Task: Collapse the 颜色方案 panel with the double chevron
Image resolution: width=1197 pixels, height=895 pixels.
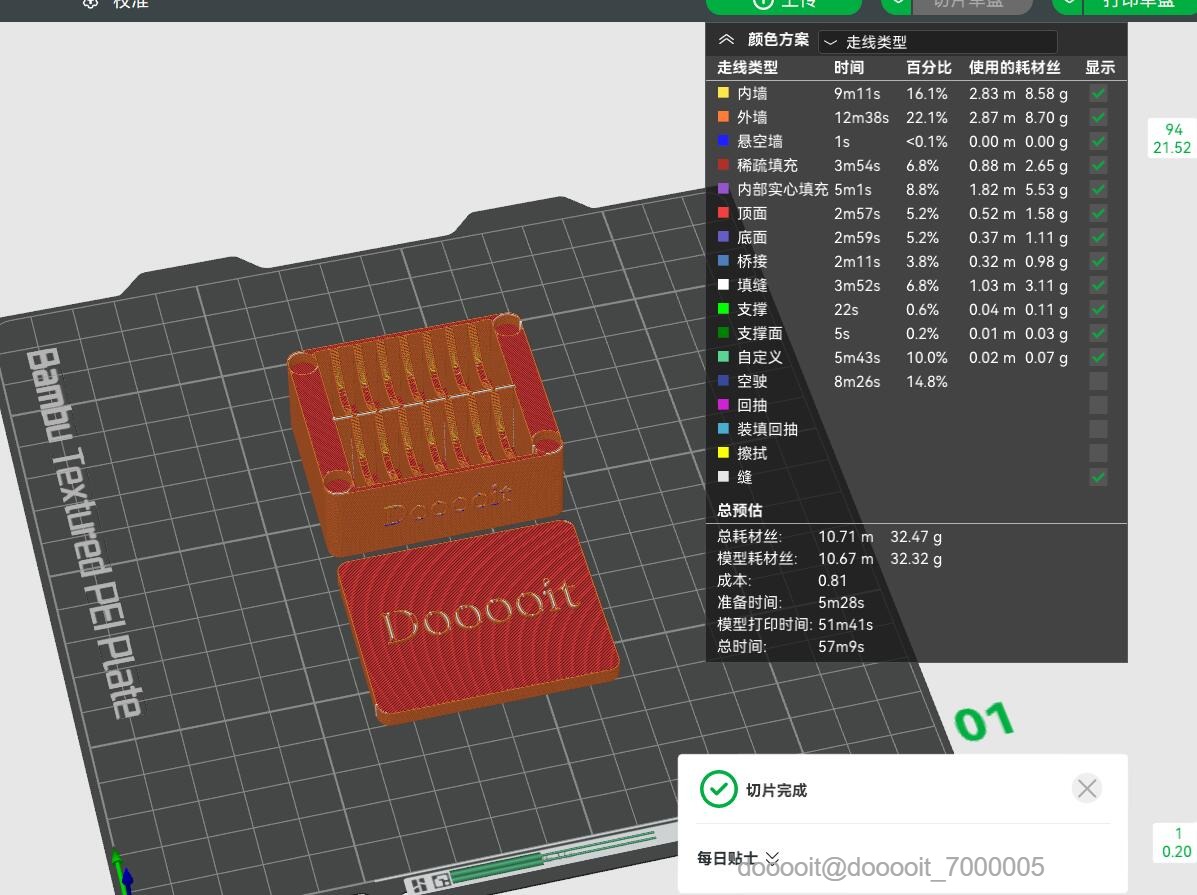Action: (726, 40)
